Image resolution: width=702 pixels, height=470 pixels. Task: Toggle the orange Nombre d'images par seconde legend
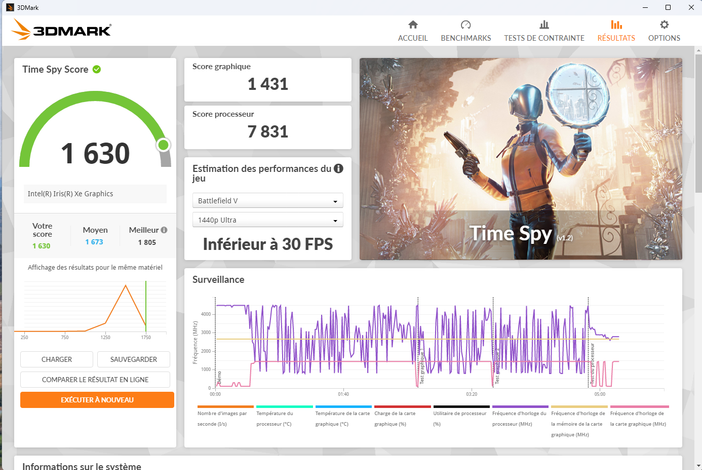coord(225,418)
